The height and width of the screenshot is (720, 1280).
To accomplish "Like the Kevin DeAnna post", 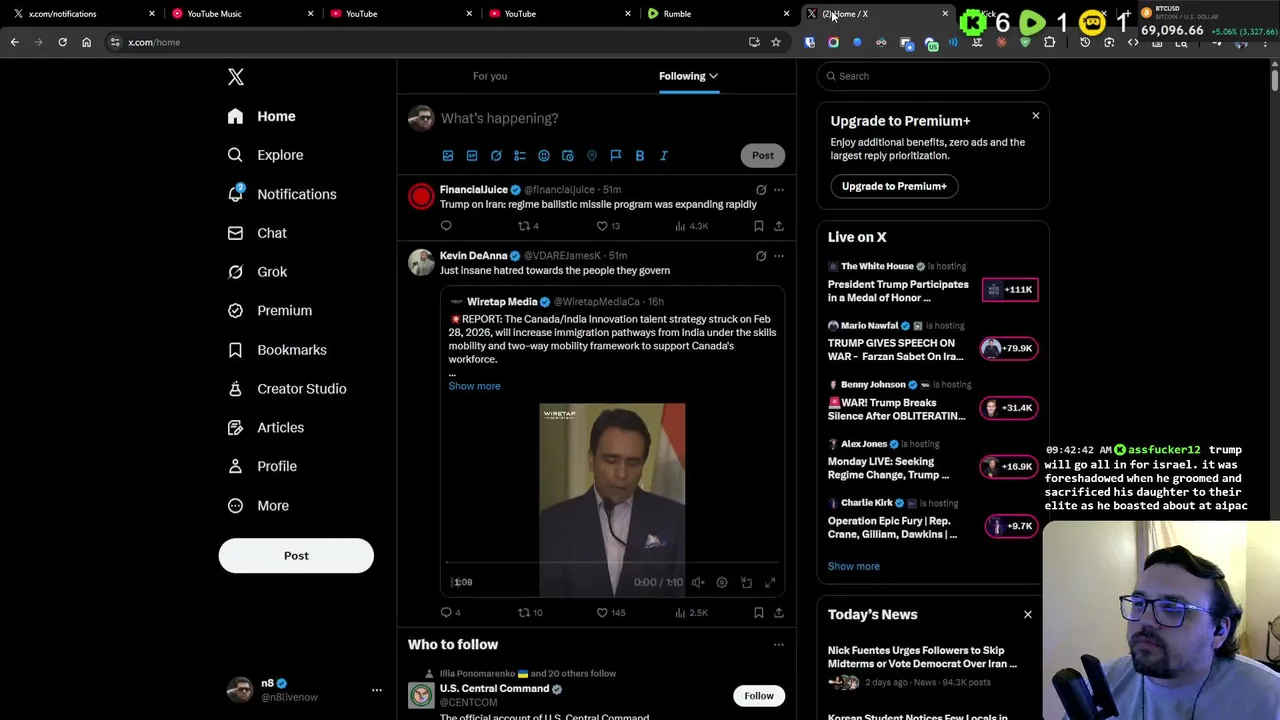I will pyautogui.click(x=610, y=613).
